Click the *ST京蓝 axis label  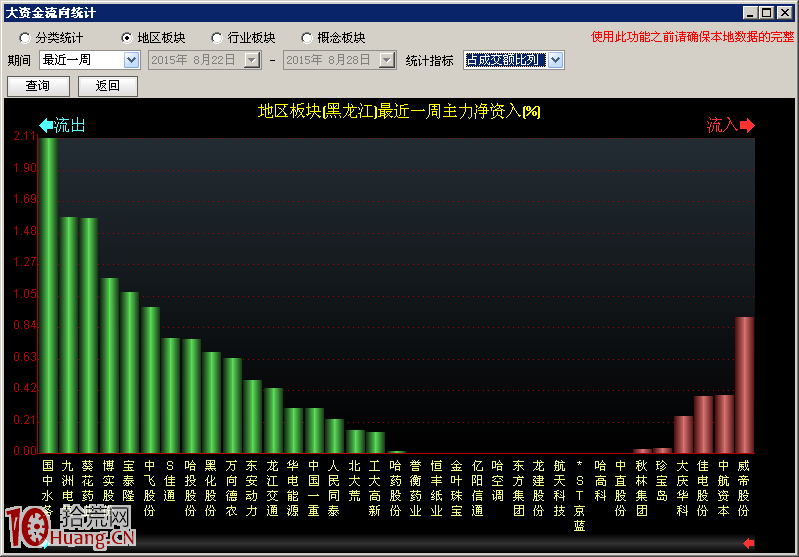click(579, 496)
